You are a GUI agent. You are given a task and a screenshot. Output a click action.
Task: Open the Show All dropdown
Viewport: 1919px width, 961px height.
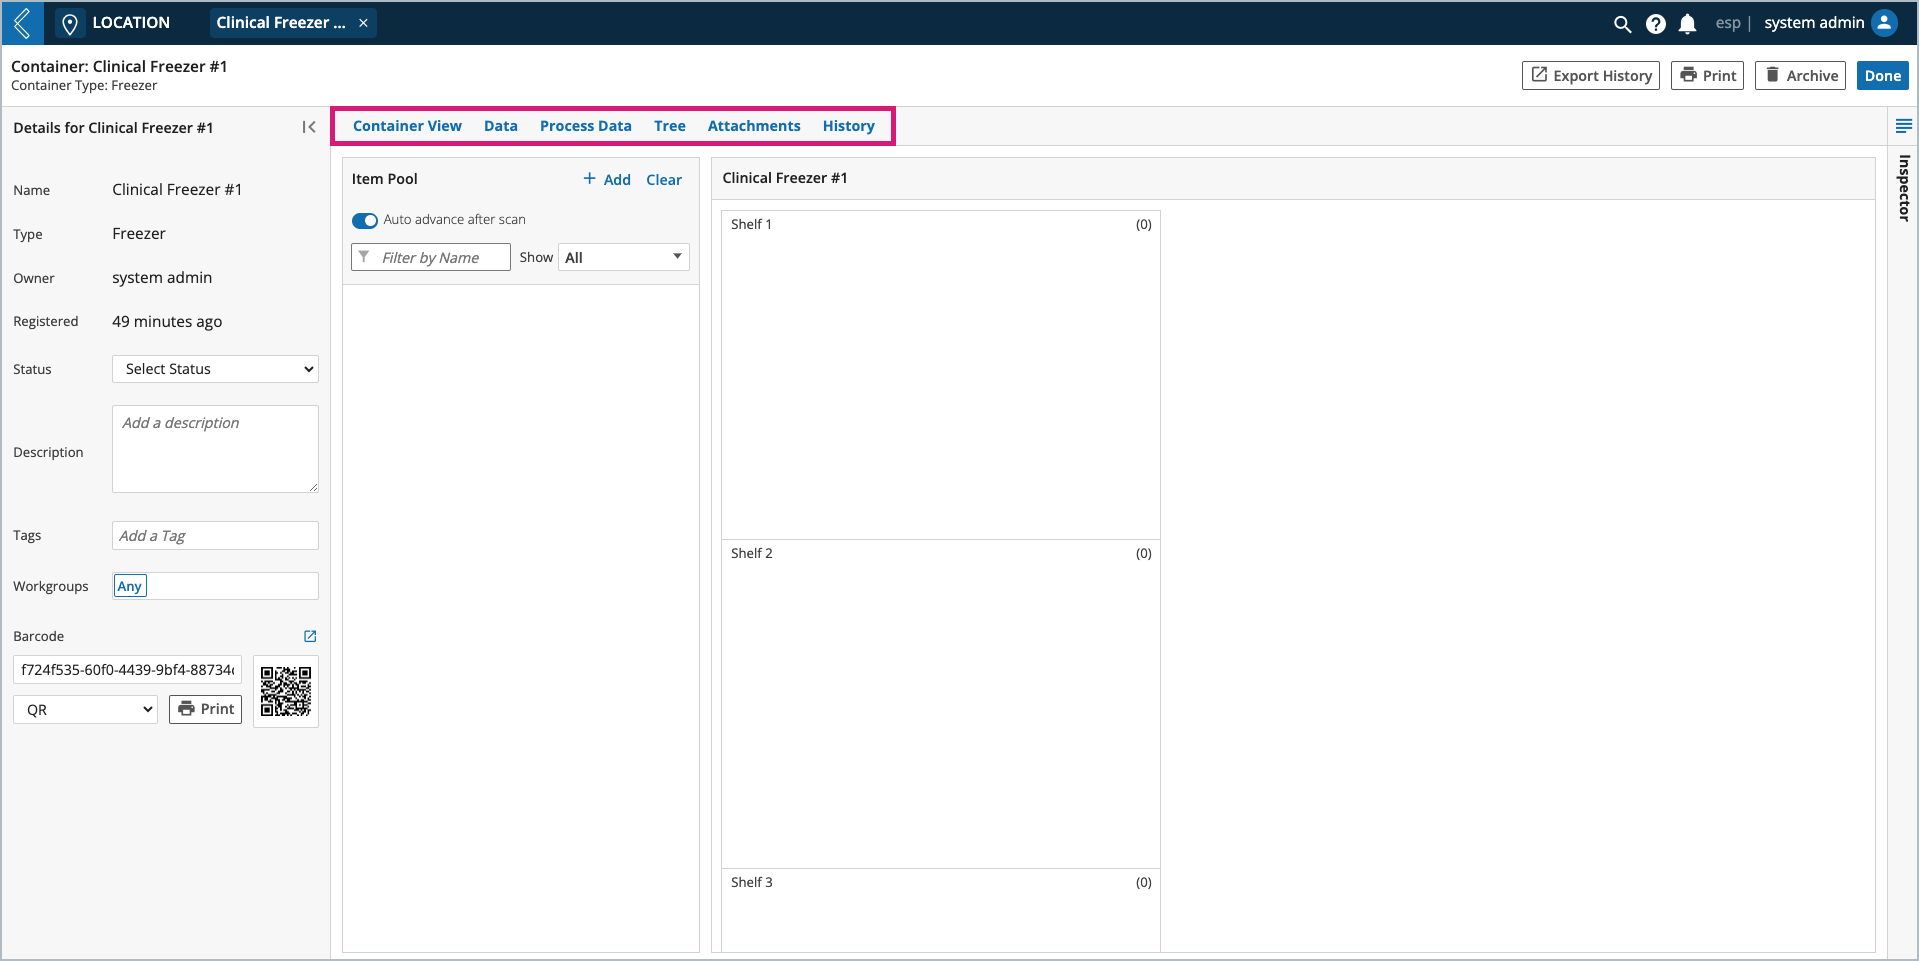point(624,257)
